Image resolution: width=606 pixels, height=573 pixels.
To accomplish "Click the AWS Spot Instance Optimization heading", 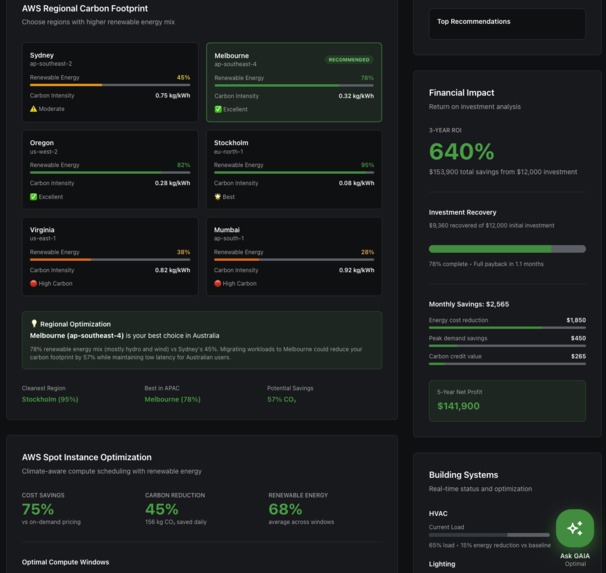I will pos(87,457).
